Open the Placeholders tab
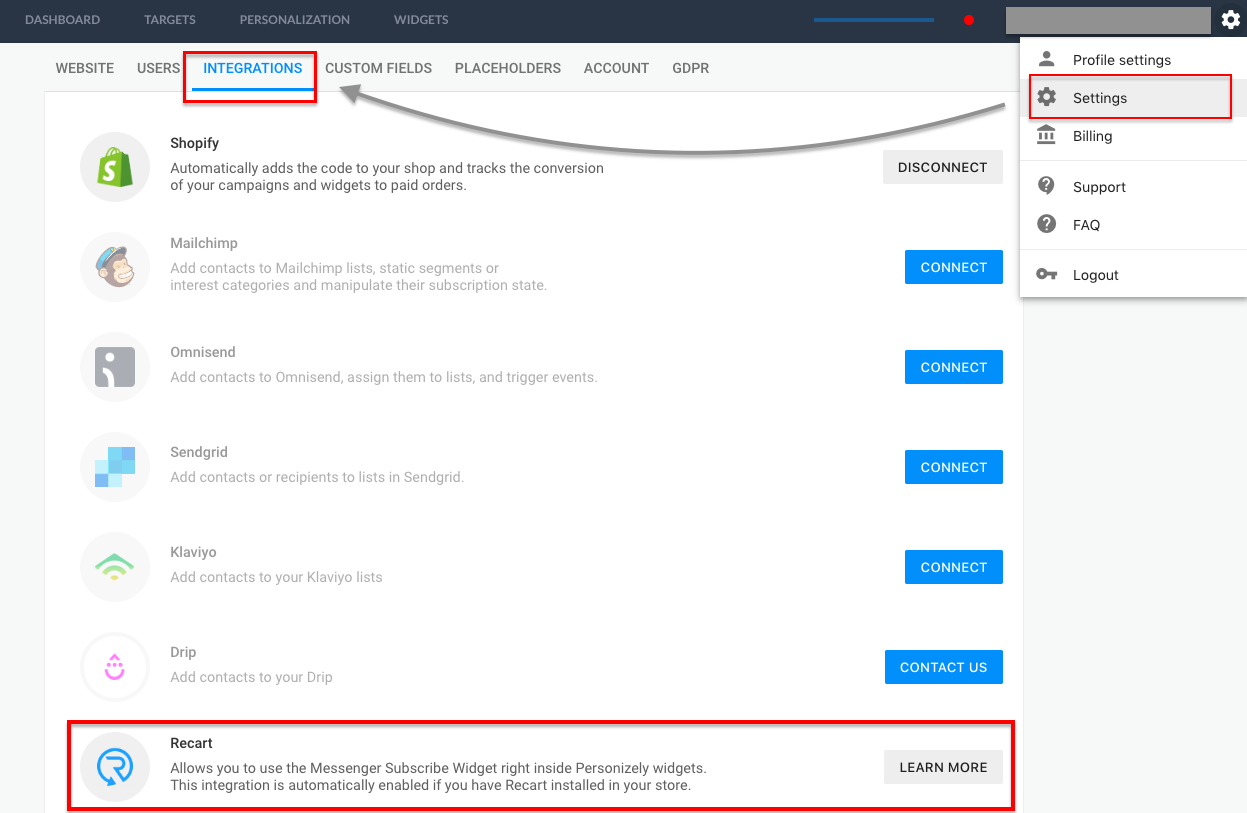 [508, 68]
